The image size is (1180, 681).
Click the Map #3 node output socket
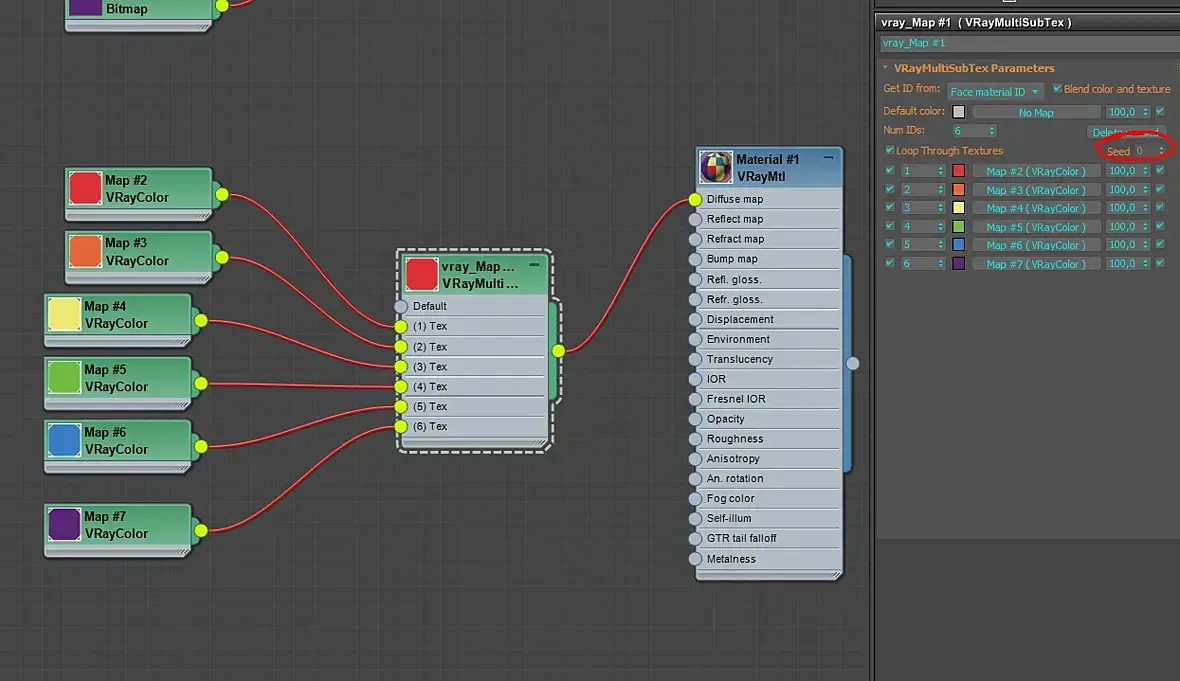222,257
